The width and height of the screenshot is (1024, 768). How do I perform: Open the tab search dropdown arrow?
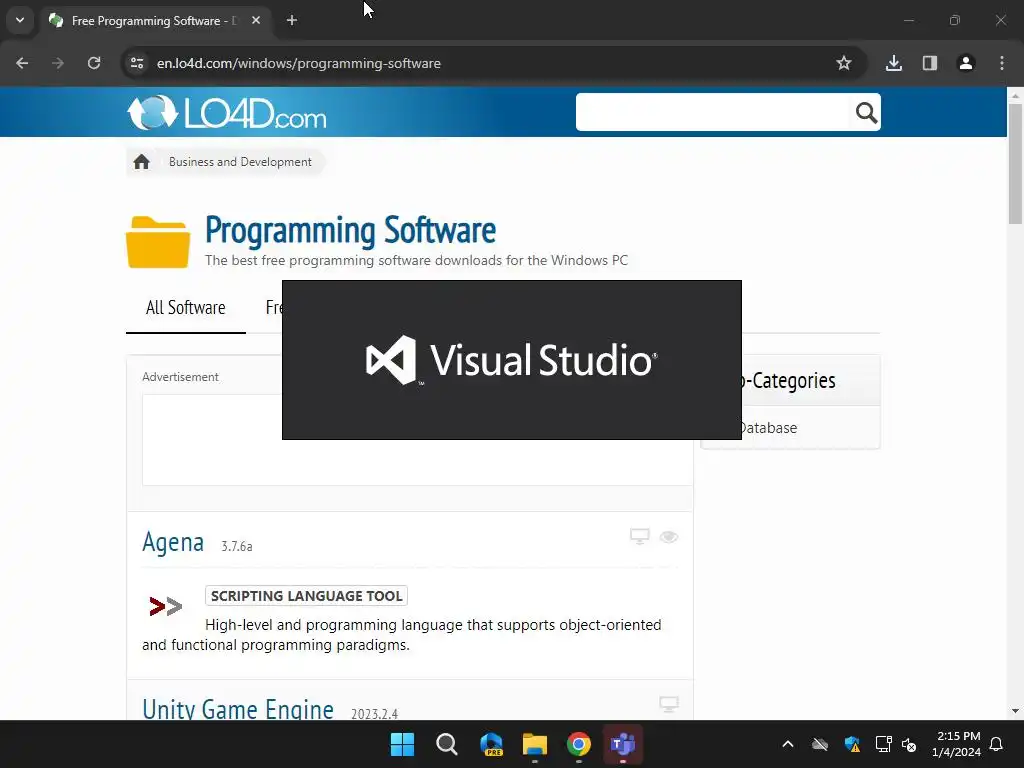point(20,20)
